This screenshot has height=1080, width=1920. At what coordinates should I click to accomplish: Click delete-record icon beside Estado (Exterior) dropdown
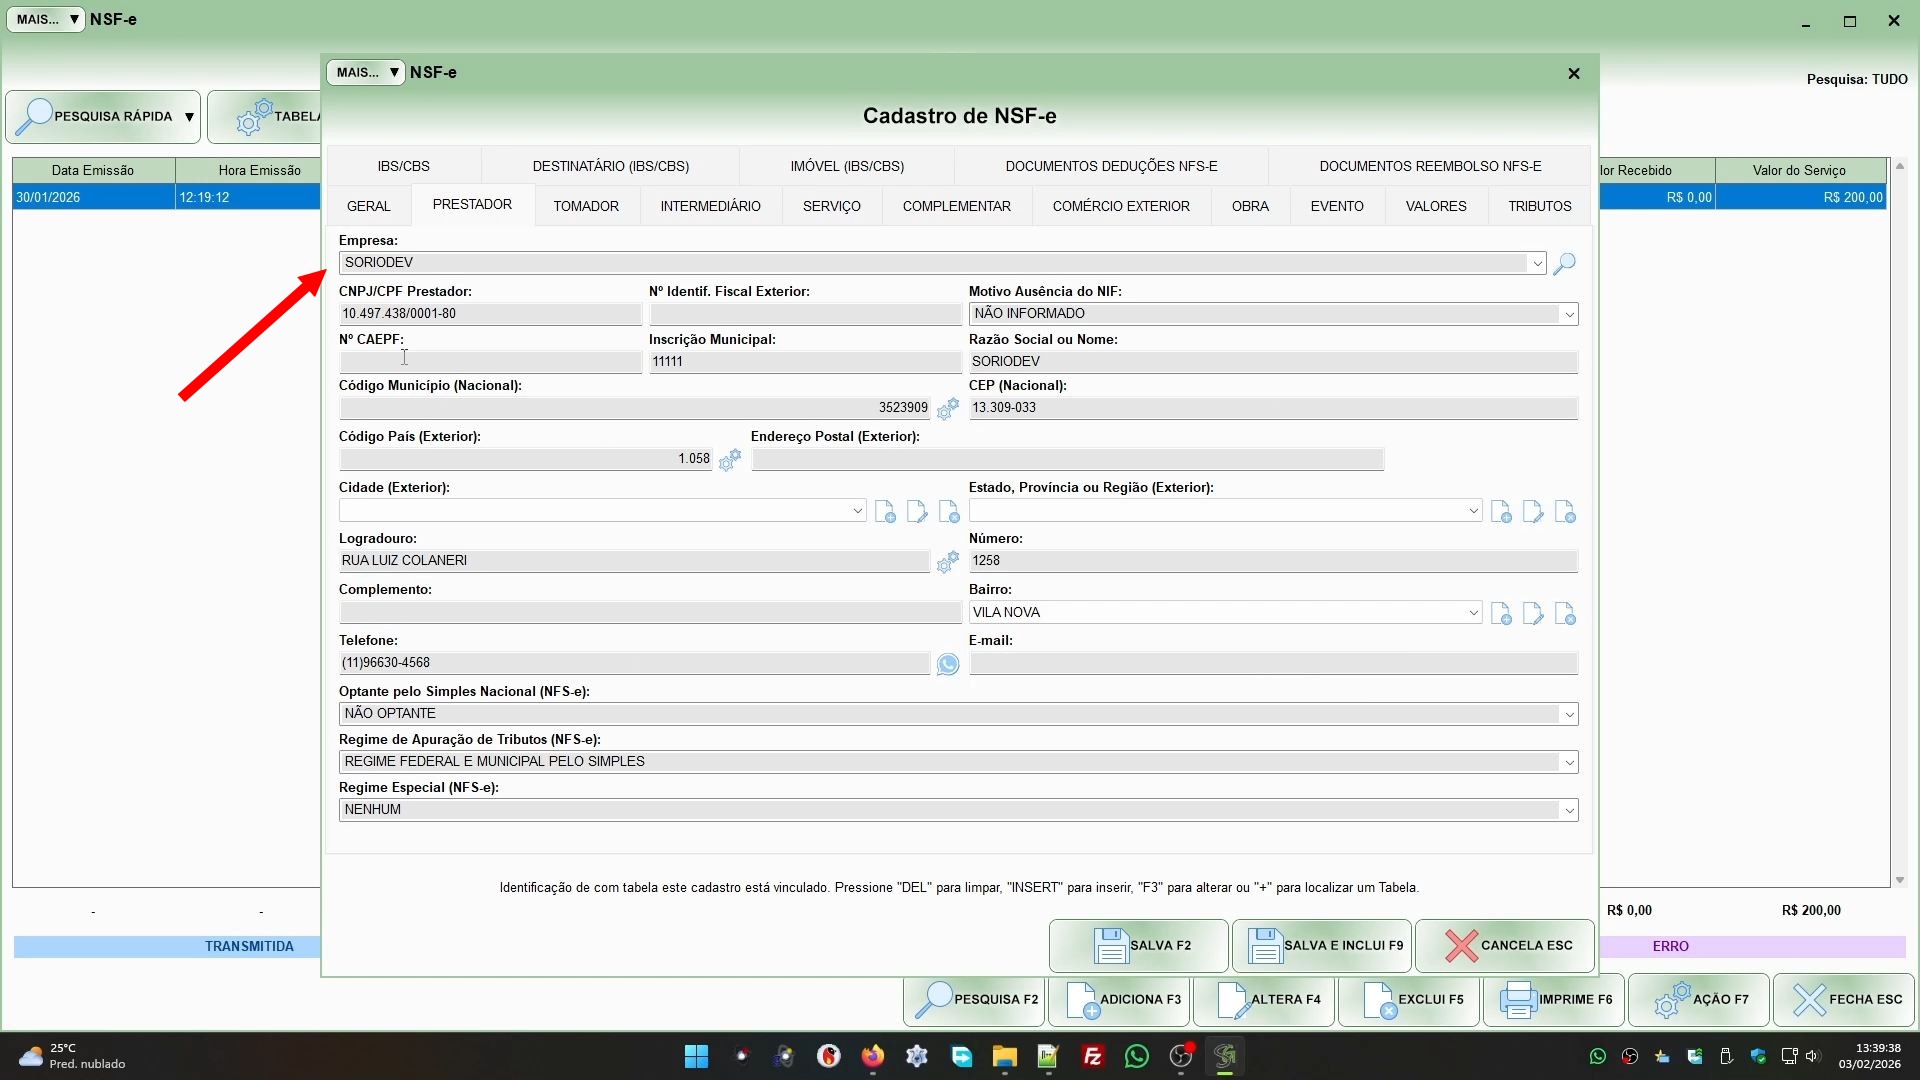click(1565, 512)
